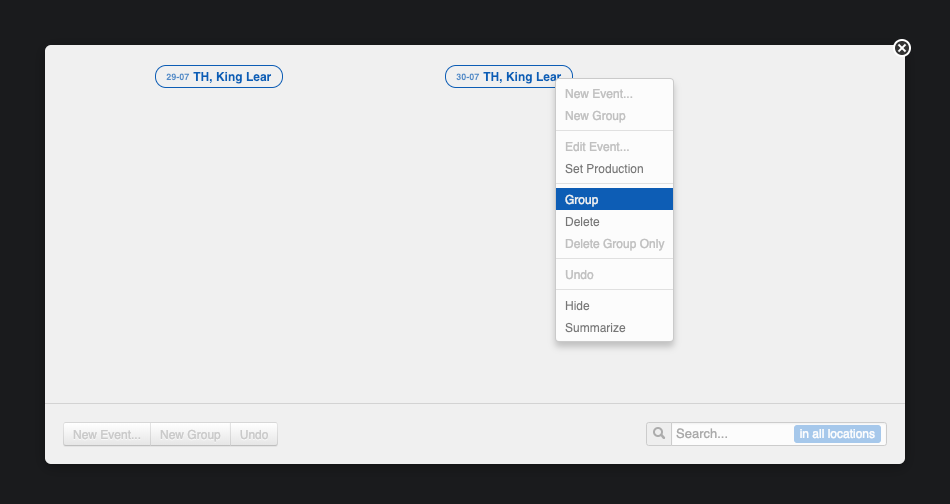Select Summarize from the context menu
950x504 pixels.
(595, 328)
